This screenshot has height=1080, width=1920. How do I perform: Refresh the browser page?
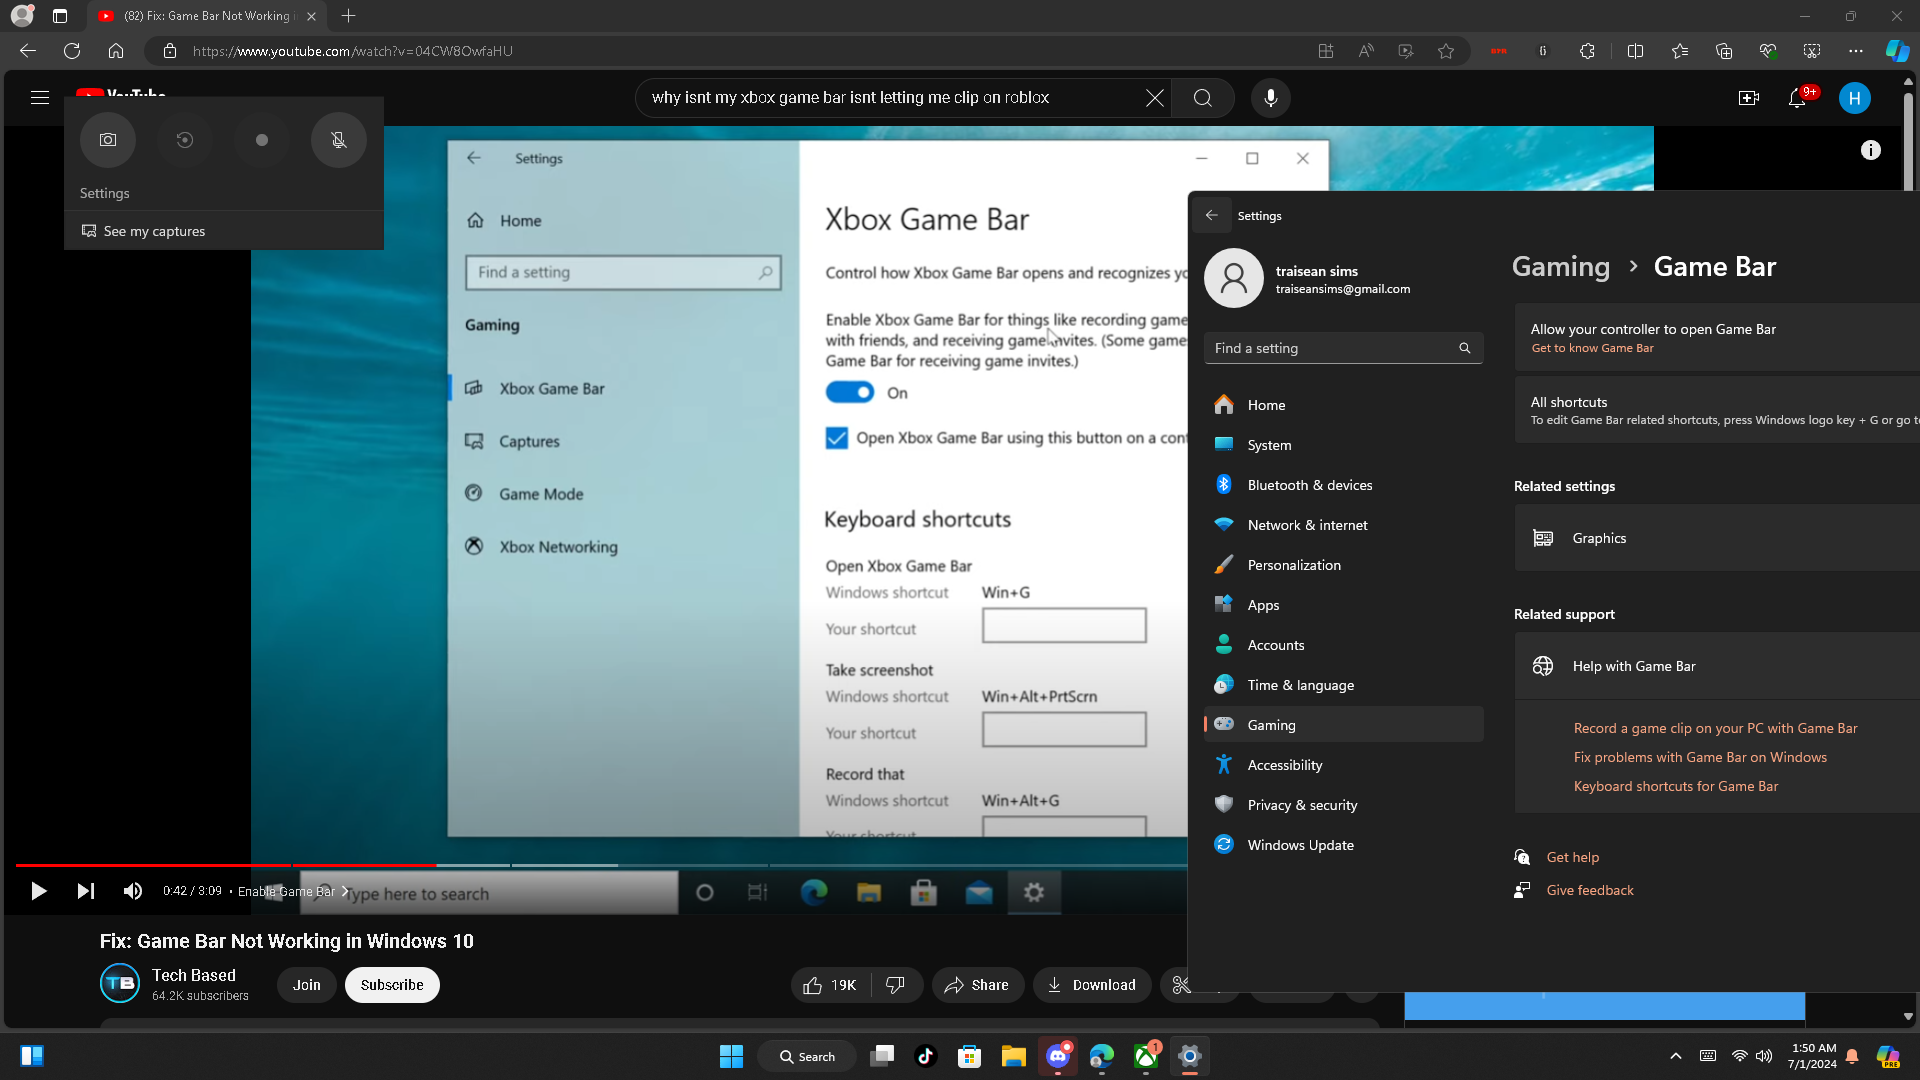point(72,51)
